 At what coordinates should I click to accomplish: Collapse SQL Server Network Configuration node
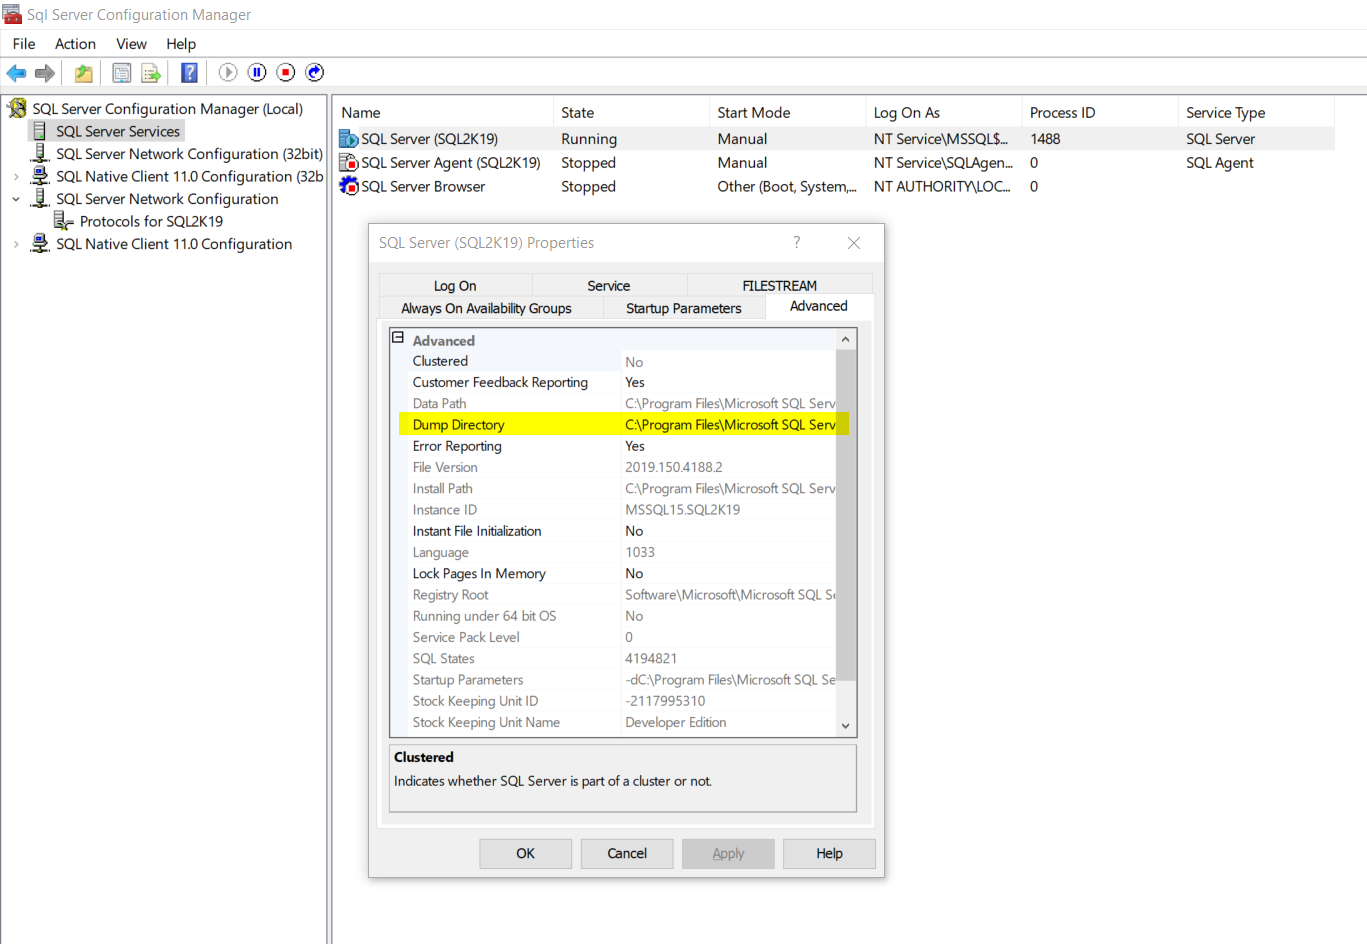click(x=16, y=199)
